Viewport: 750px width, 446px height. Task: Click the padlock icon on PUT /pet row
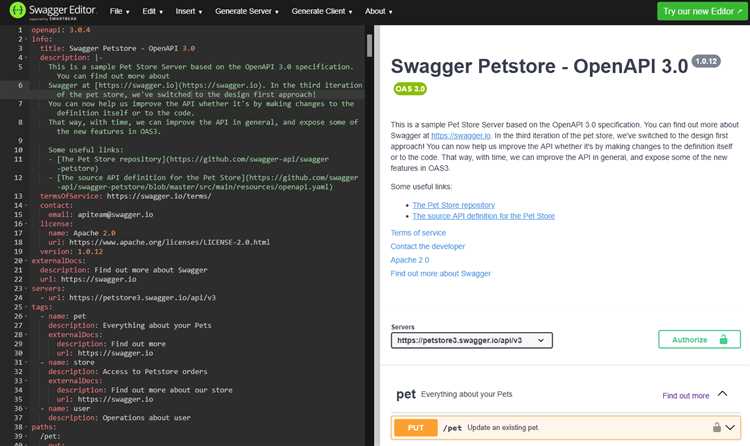point(717,427)
